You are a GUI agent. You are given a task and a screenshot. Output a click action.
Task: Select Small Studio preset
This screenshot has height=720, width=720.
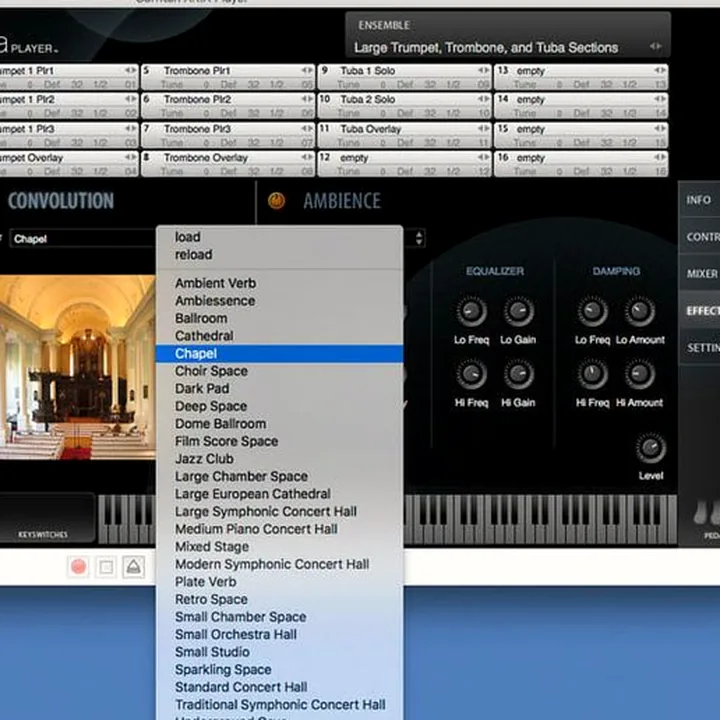(280, 652)
